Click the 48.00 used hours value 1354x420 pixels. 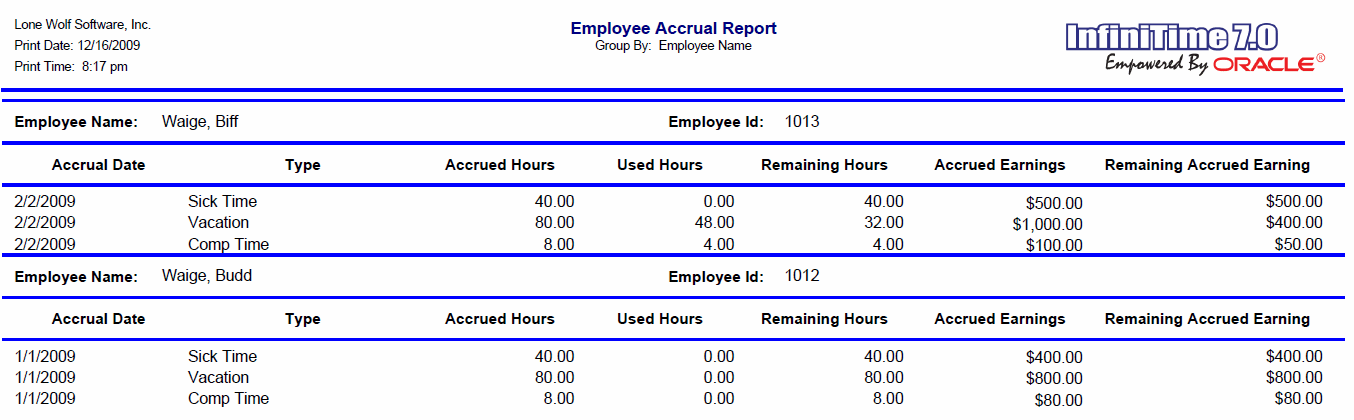pos(713,223)
